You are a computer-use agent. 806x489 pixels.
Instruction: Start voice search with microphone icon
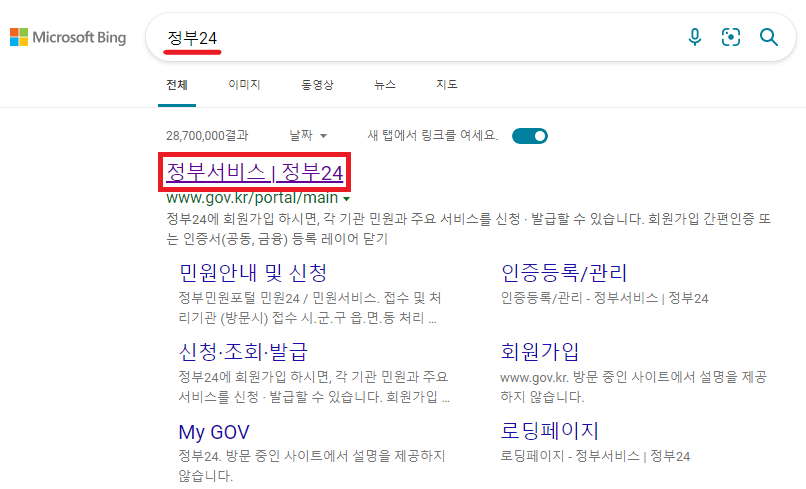(x=694, y=37)
